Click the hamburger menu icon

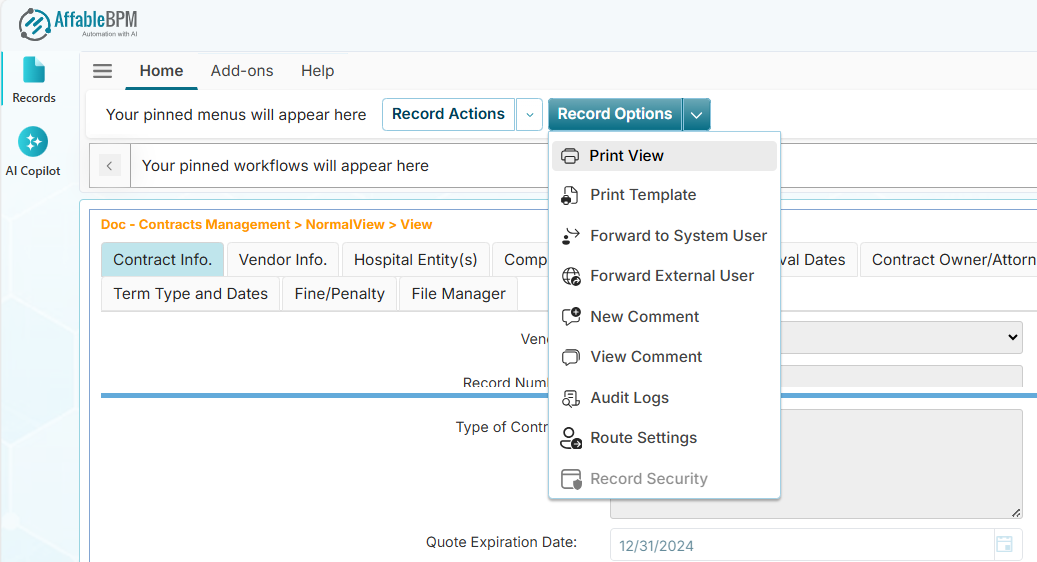(x=102, y=71)
